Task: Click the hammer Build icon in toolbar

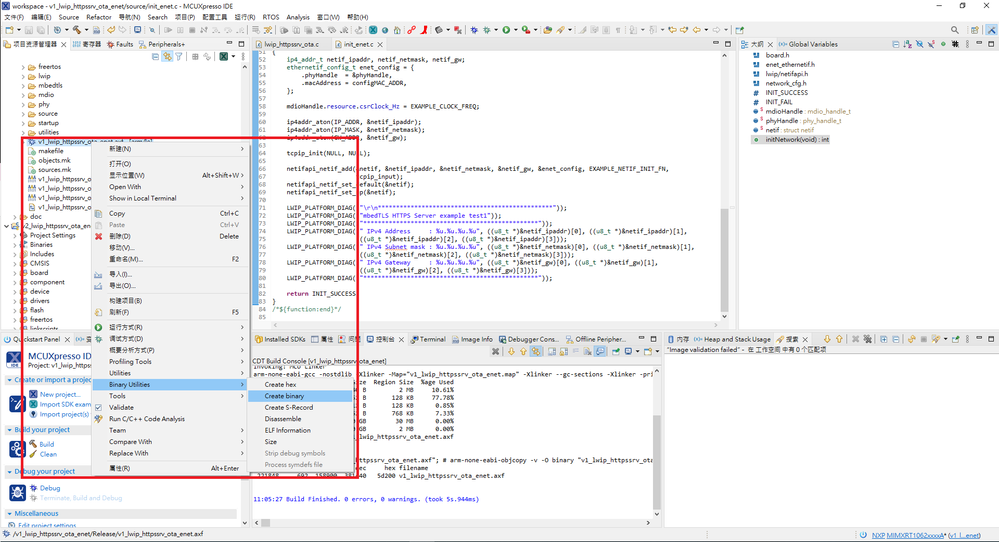Action: coord(76,30)
